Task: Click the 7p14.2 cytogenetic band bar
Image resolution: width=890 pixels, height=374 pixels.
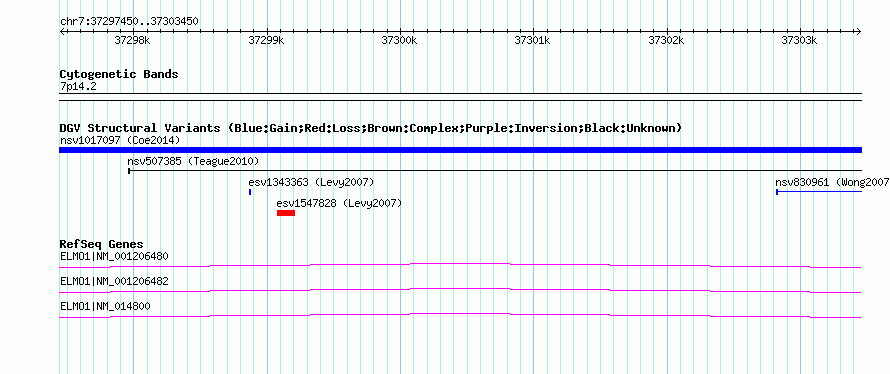Action: (460, 96)
